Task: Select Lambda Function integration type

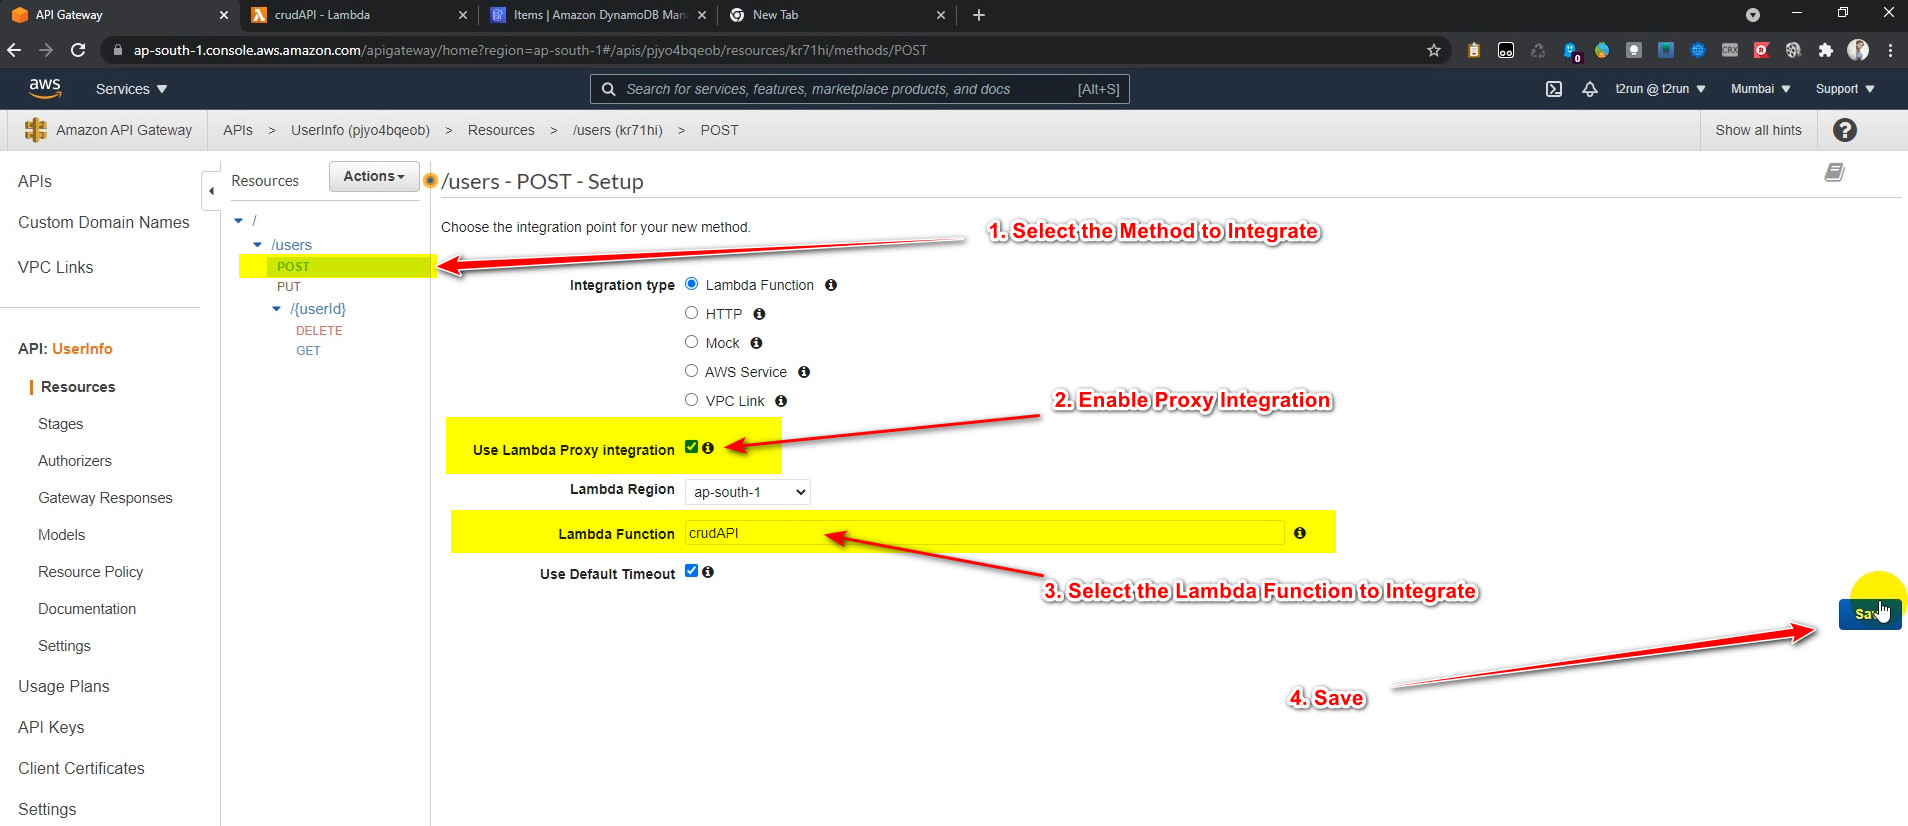Action: coord(691,284)
